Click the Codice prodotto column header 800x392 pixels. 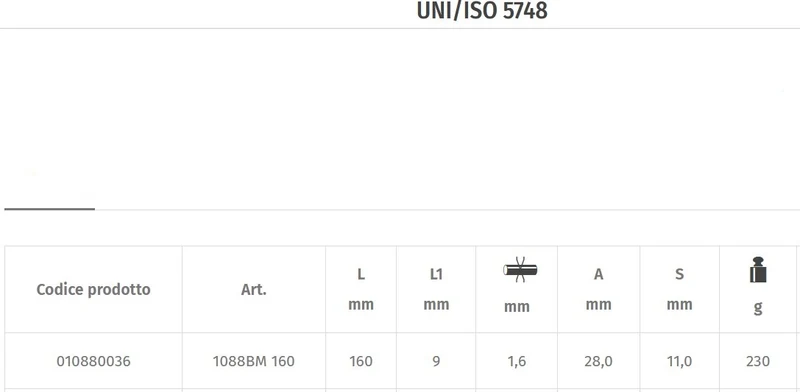[x=93, y=289]
